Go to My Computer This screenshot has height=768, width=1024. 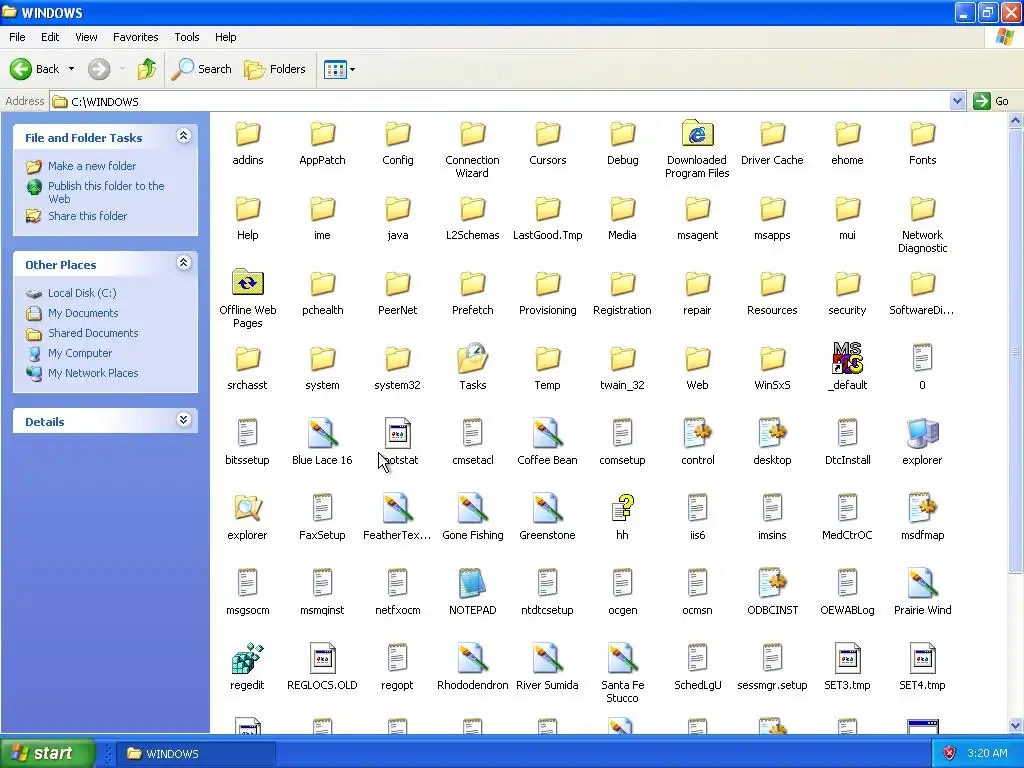pyautogui.click(x=80, y=353)
